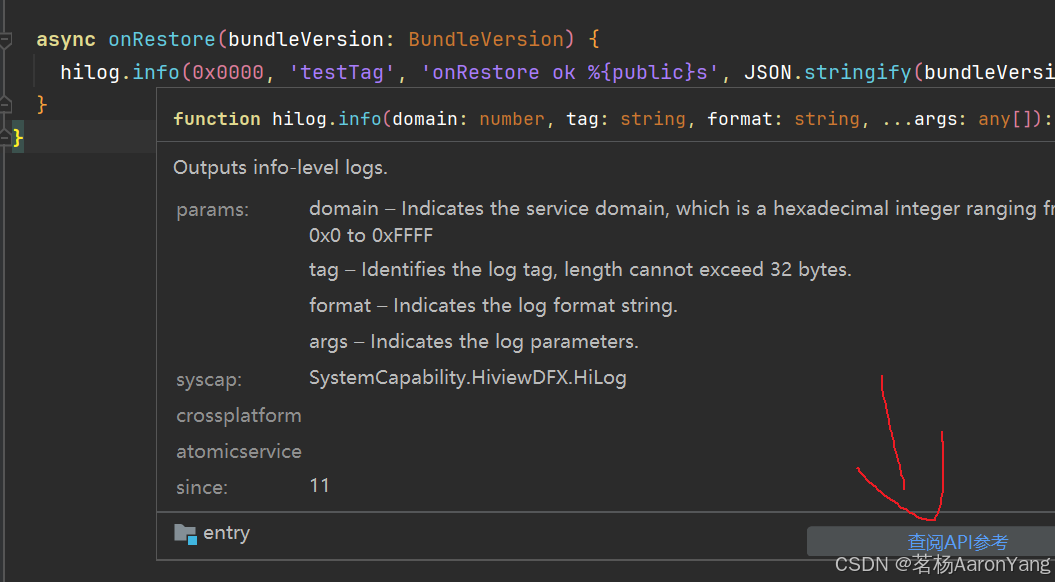Viewport: 1055px width, 582px height.
Task: Click SystemCapability.HiviewDFX.HiLog value
Action: pyautogui.click(x=468, y=377)
